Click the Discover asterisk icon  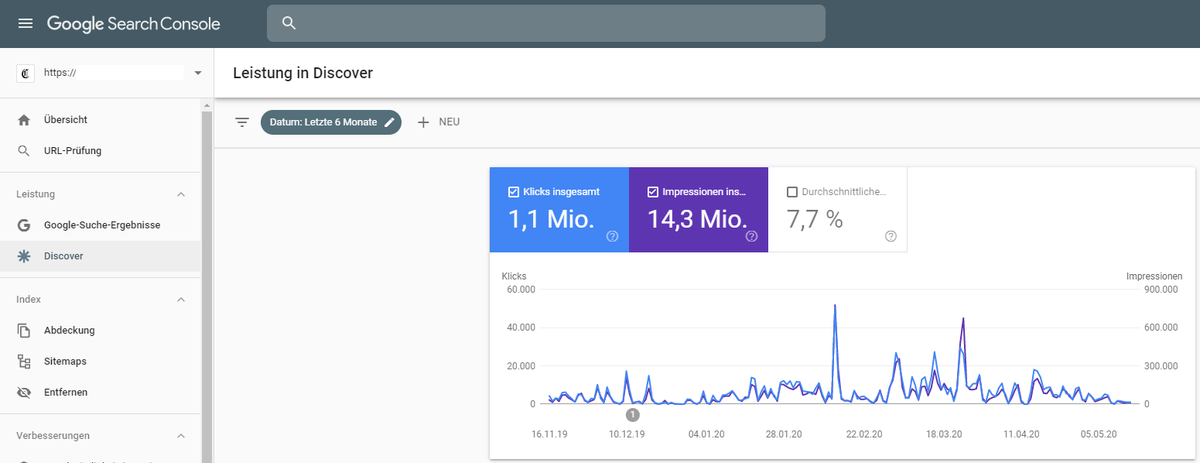point(25,256)
